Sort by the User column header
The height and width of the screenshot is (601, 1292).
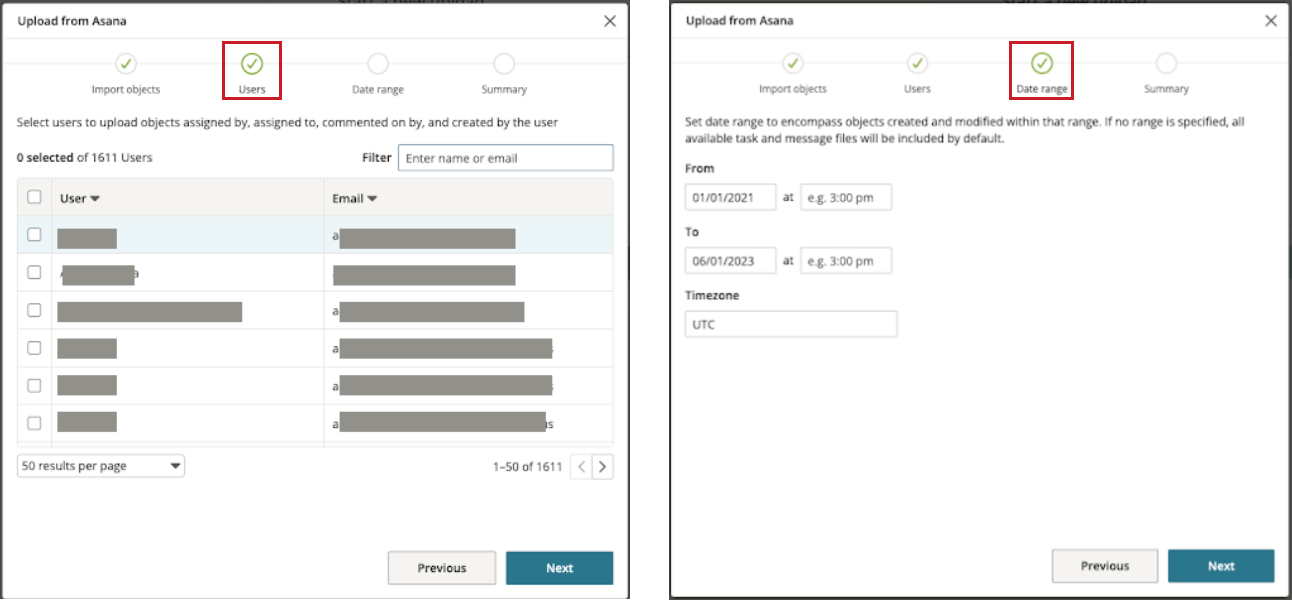tap(80, 198)
